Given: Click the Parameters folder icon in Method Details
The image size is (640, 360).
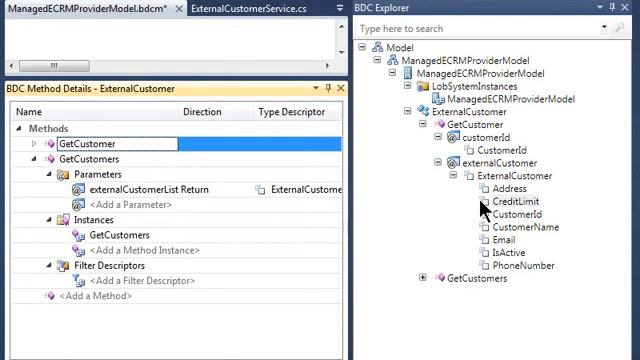Looking at the screenshot, I should (63, 175).
